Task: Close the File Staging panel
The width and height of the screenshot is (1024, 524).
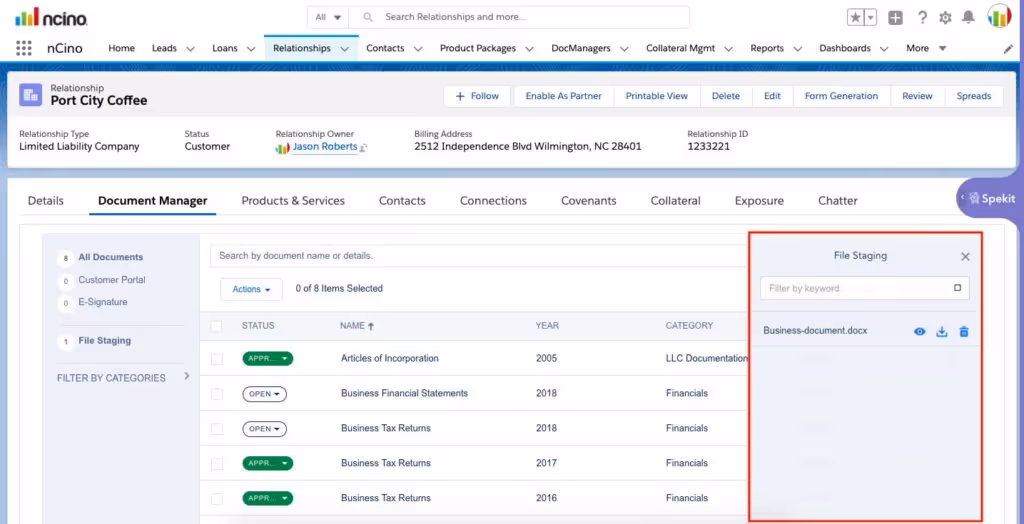Action: [965, 257]
